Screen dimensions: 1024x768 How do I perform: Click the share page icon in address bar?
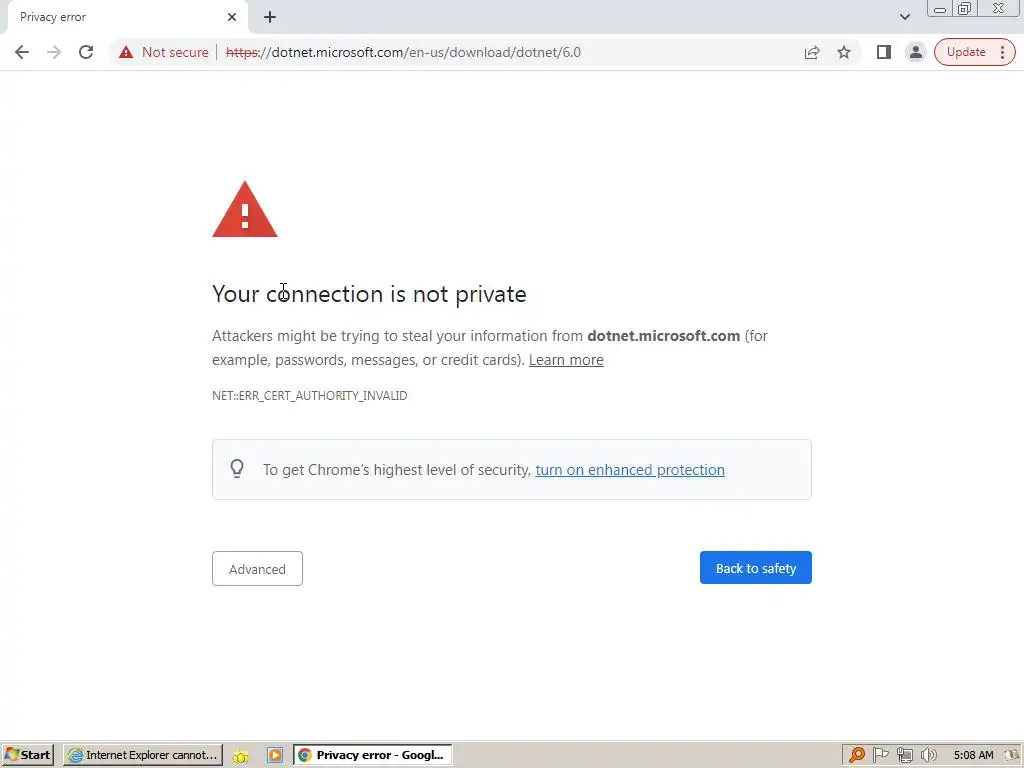(812, 52)
